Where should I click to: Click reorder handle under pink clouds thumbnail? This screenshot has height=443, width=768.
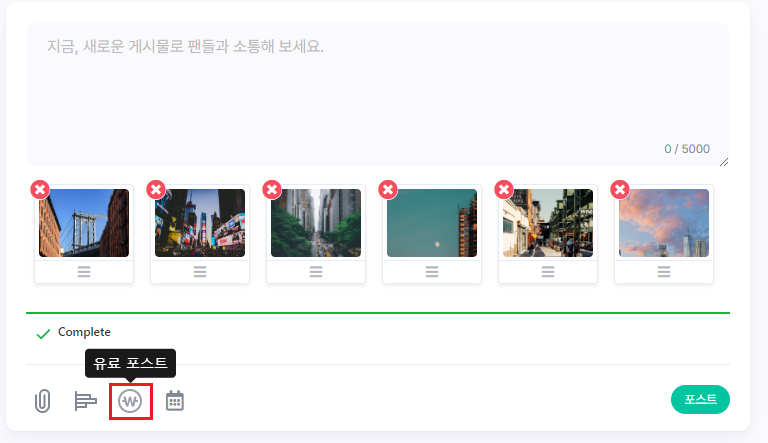664,271
